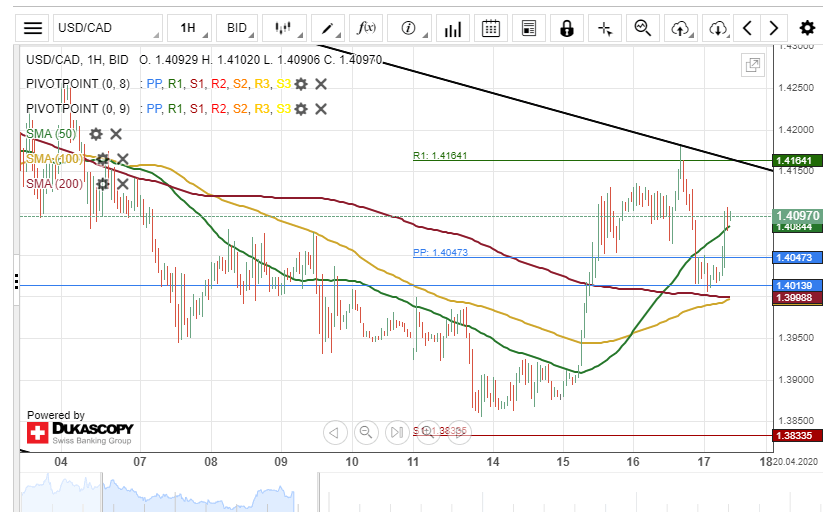The width and height of the screenshot is (832, 520).
Task: Open the hamburger main menu
Action: (33, 28)
